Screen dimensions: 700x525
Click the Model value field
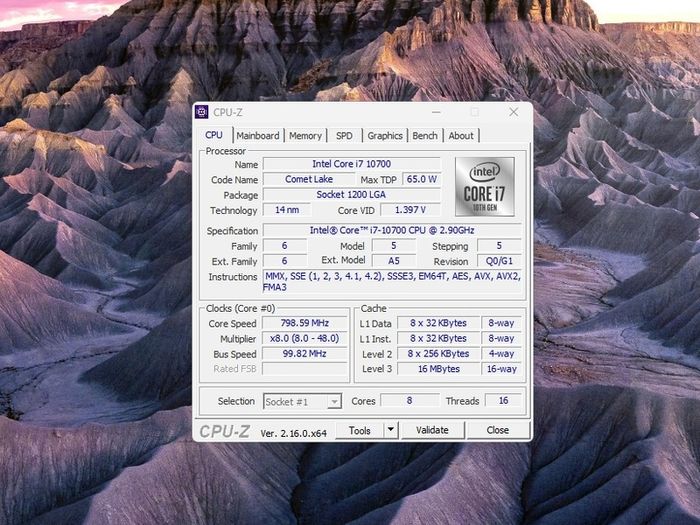(x=393, y=246)
